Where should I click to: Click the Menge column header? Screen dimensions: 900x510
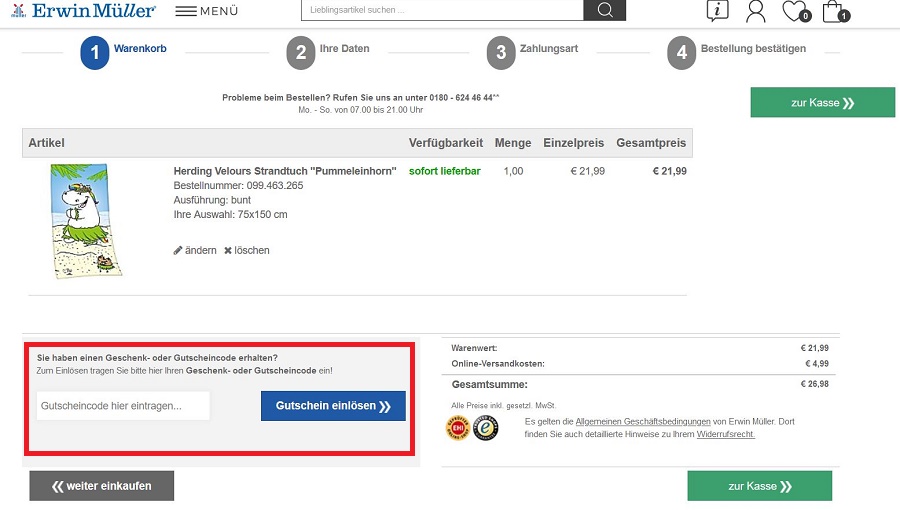click(x=513, y=143)
